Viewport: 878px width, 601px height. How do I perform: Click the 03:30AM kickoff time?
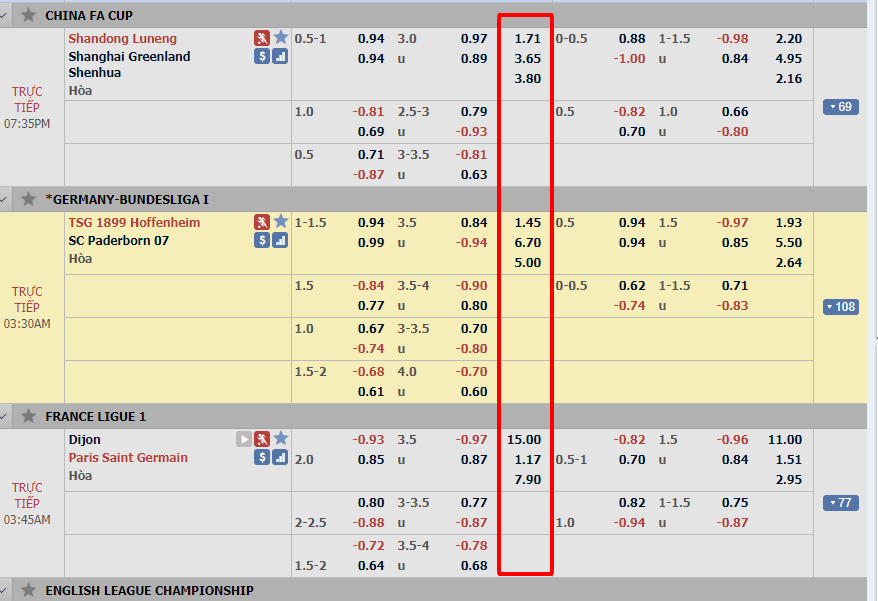pos(27,324)
